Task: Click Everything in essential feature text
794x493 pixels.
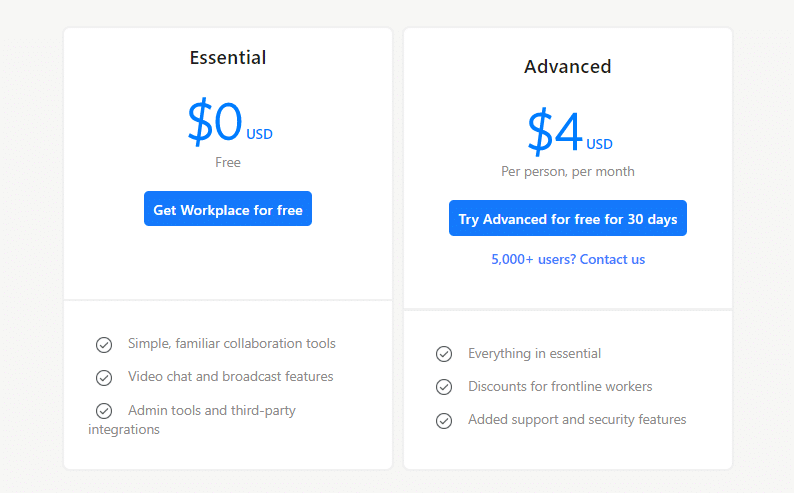Action: point(534,354)
